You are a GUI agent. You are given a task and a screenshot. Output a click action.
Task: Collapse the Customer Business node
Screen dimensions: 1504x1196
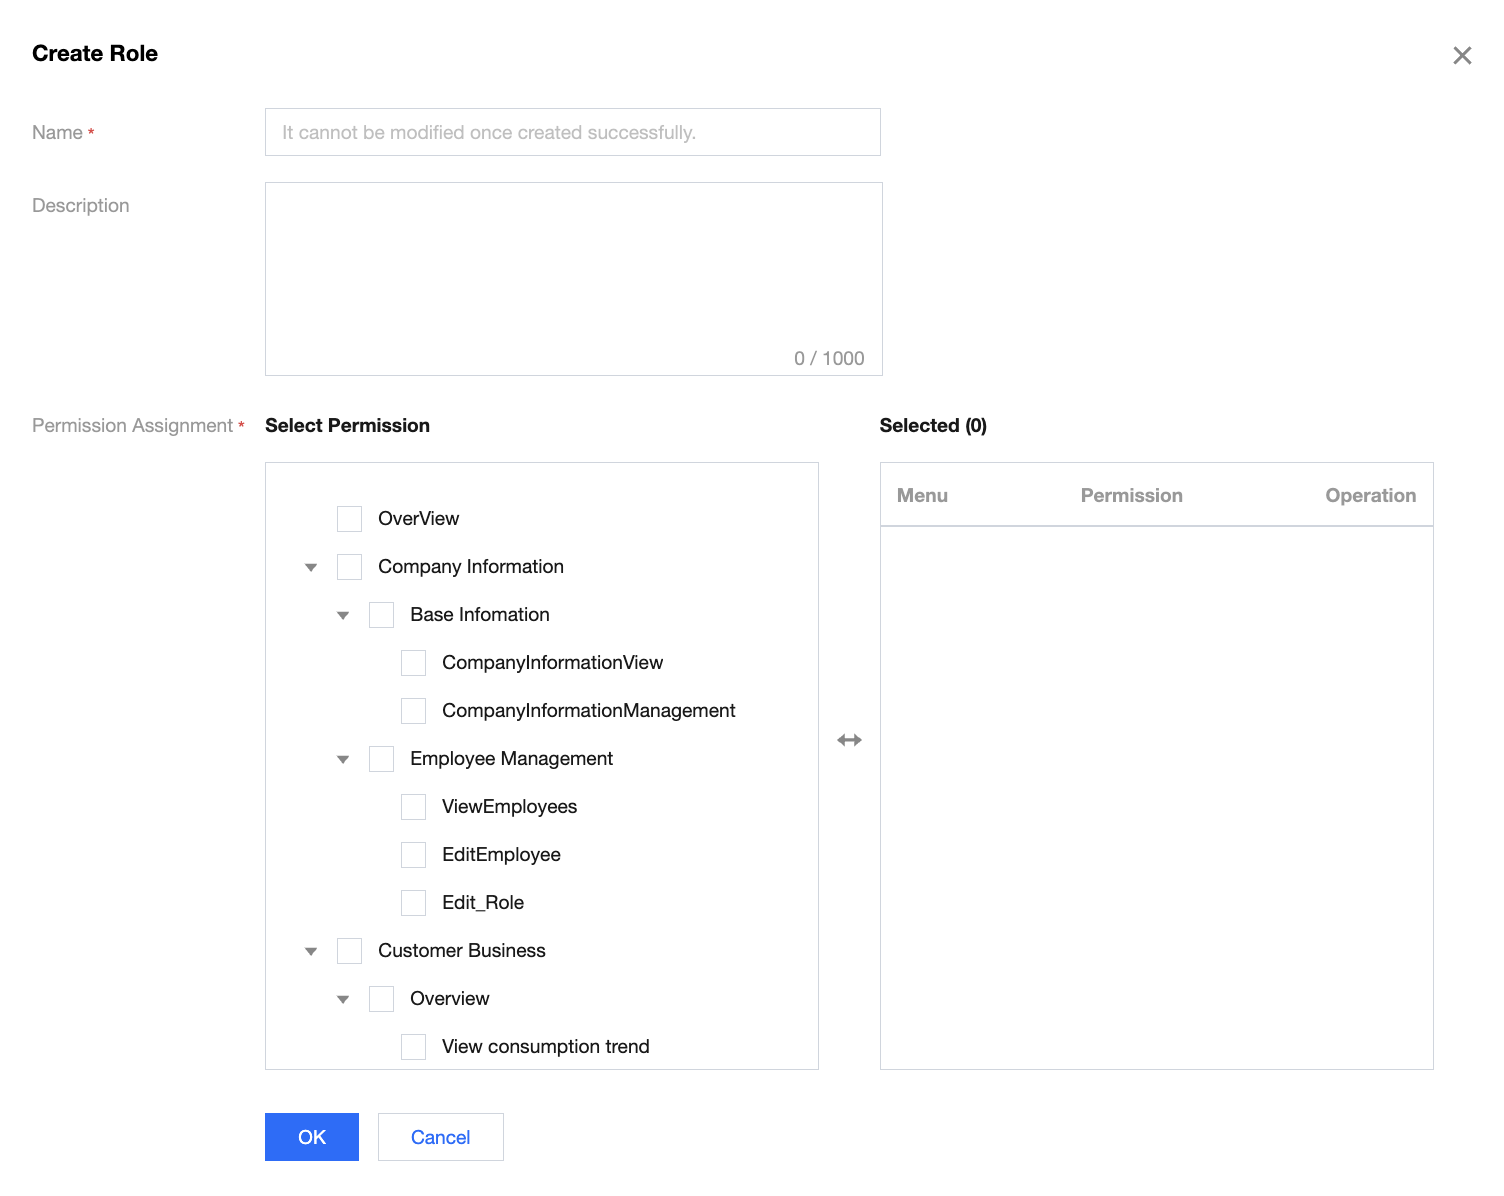pos(311,951)
